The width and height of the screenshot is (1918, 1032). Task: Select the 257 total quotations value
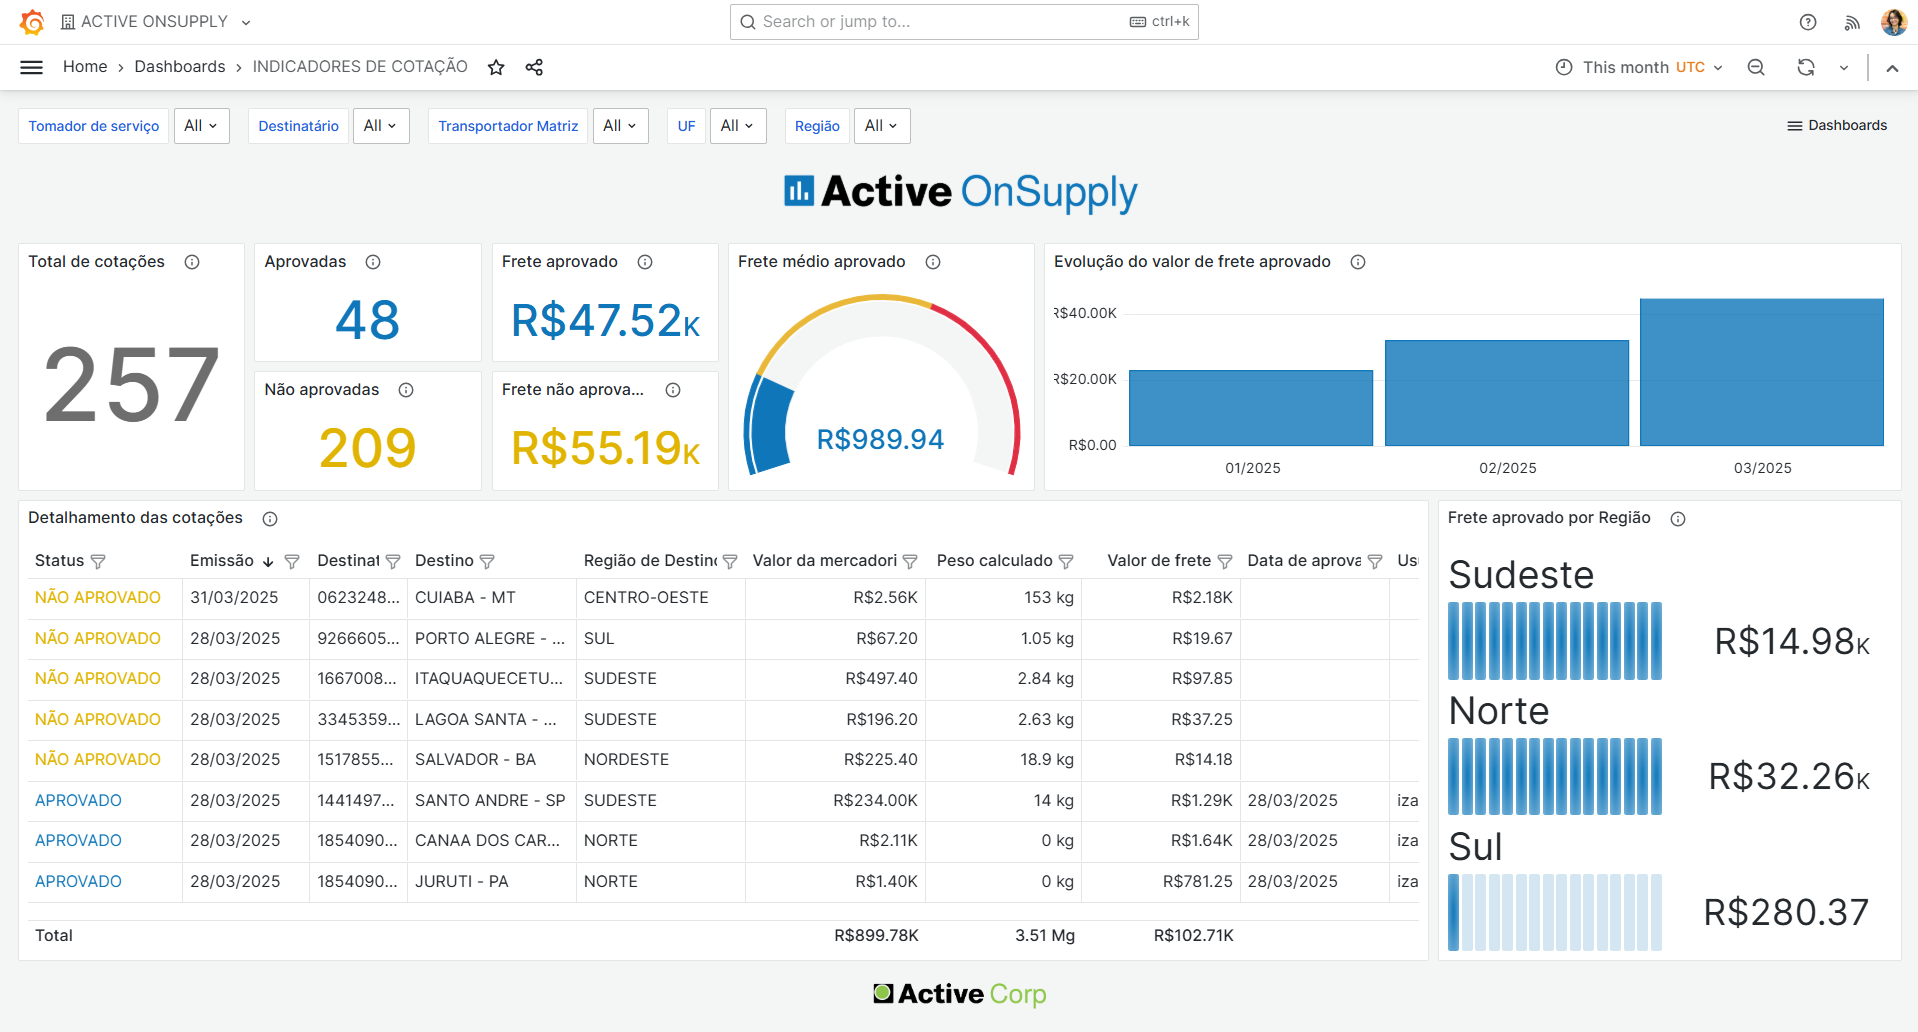tap(132, 385)
